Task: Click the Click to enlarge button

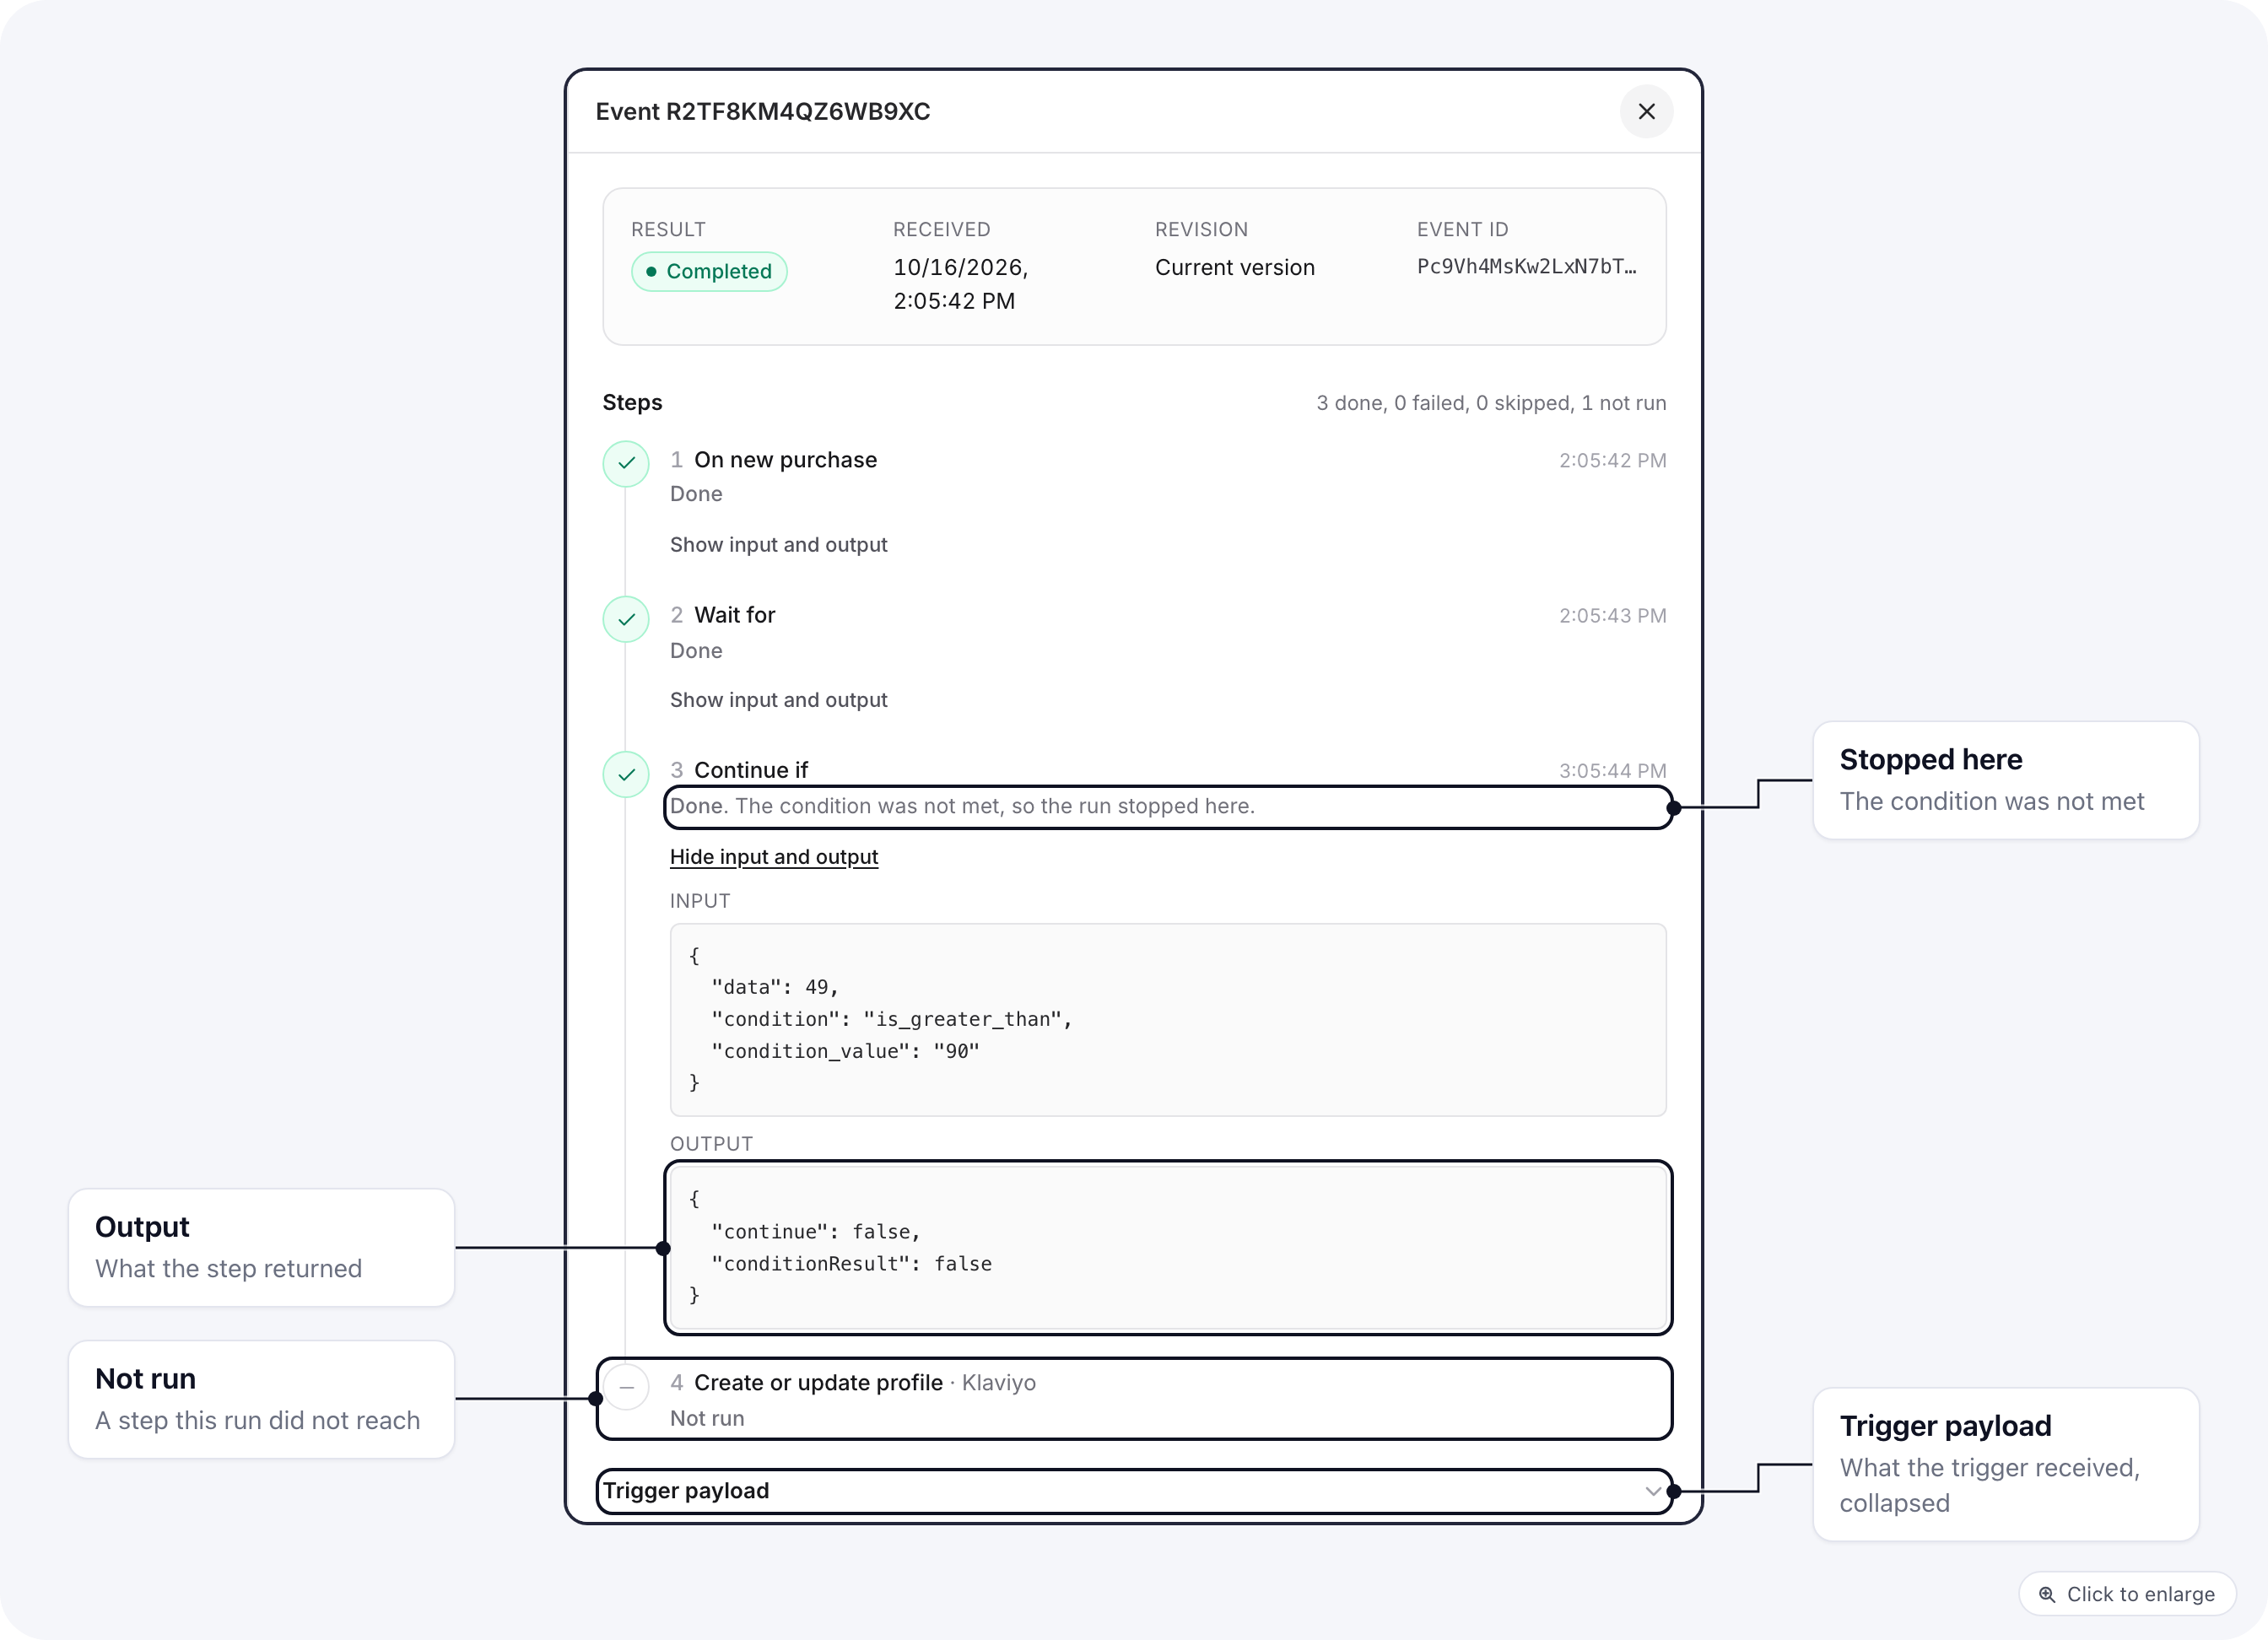Action: 2127,1594
